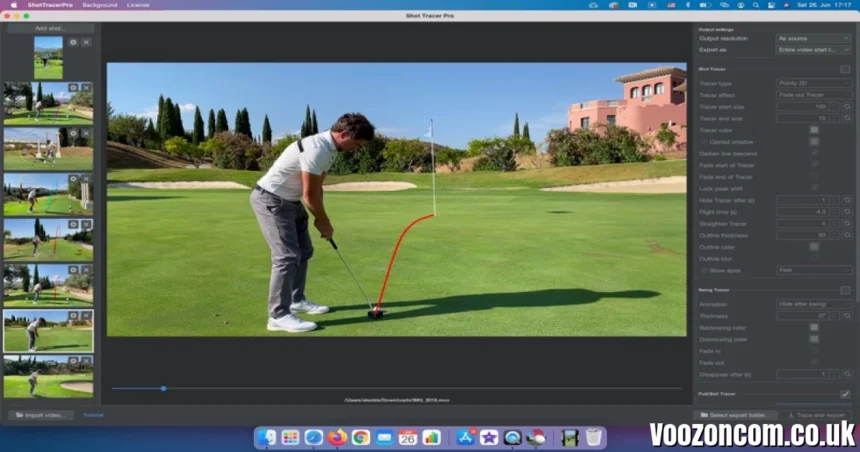This screenshot has height=452, width=860.
Task: Click the Import video button
Action: click(x=41, y=415)
